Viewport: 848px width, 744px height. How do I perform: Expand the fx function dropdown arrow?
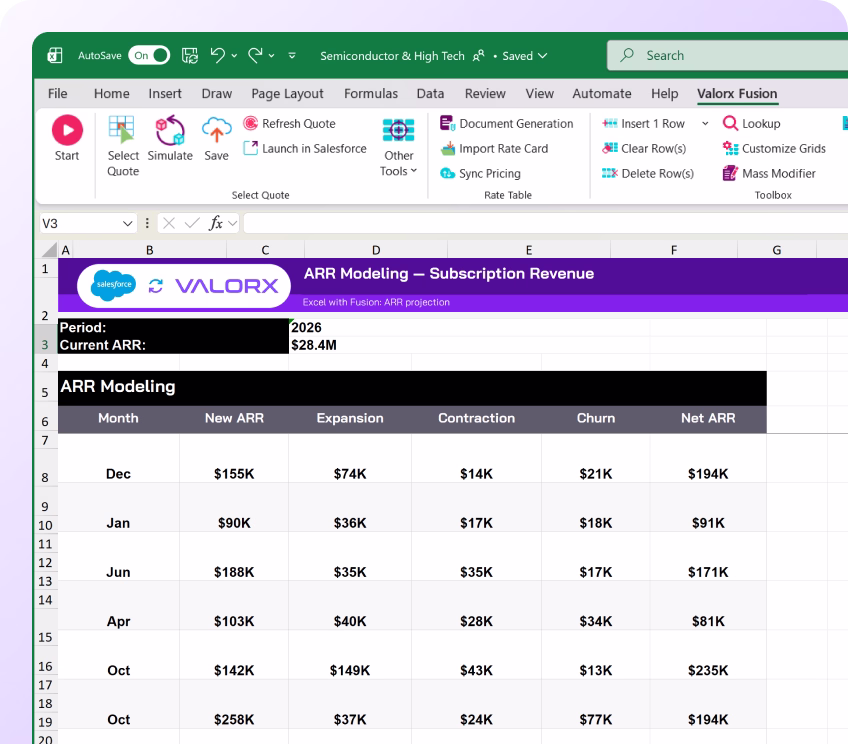coord(233,223)
